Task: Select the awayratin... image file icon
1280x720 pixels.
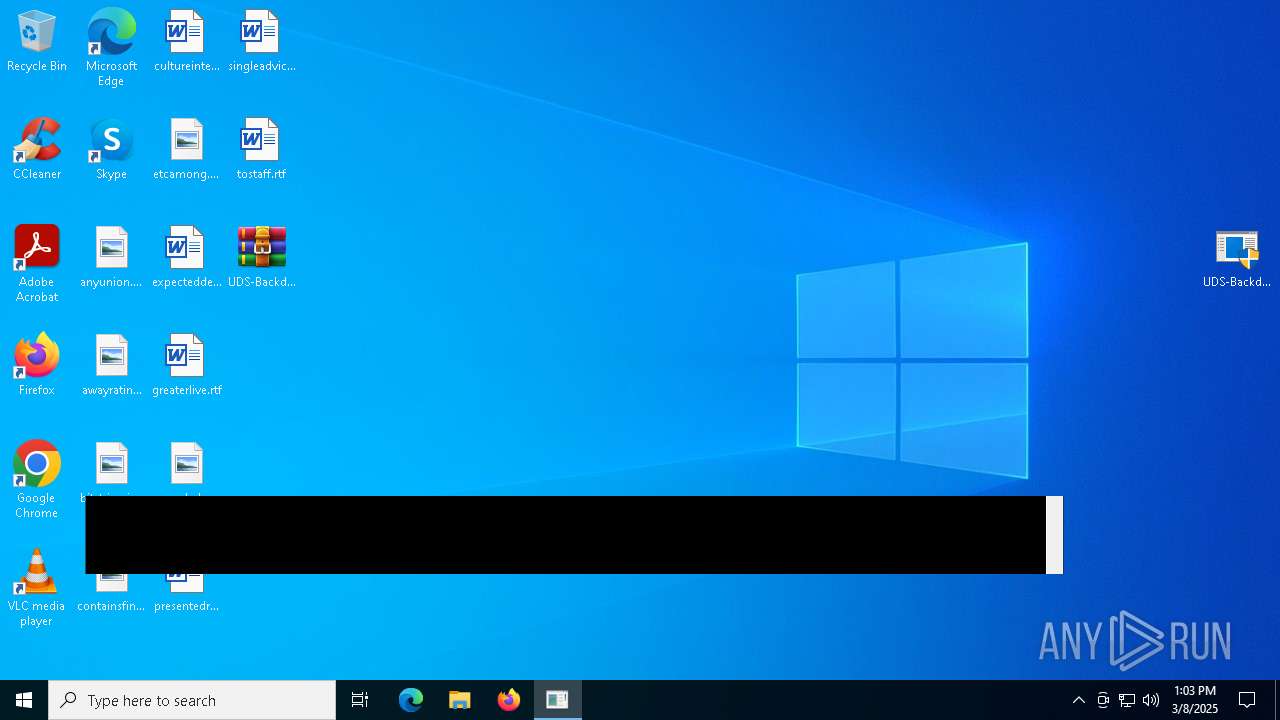Action: 111,366
